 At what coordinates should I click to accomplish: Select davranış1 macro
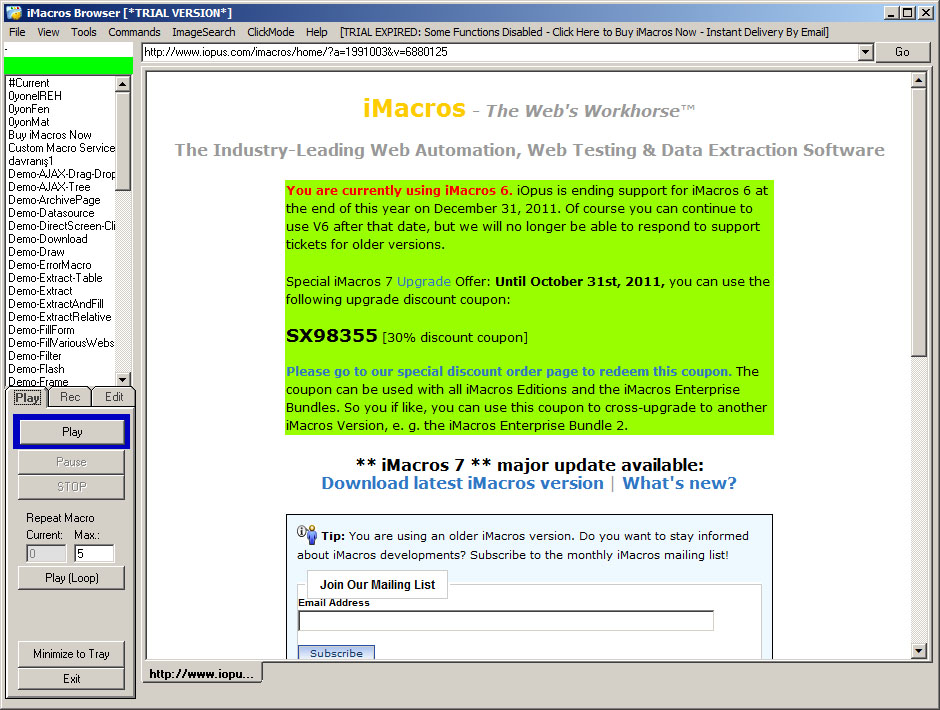(x=61, y=161)
